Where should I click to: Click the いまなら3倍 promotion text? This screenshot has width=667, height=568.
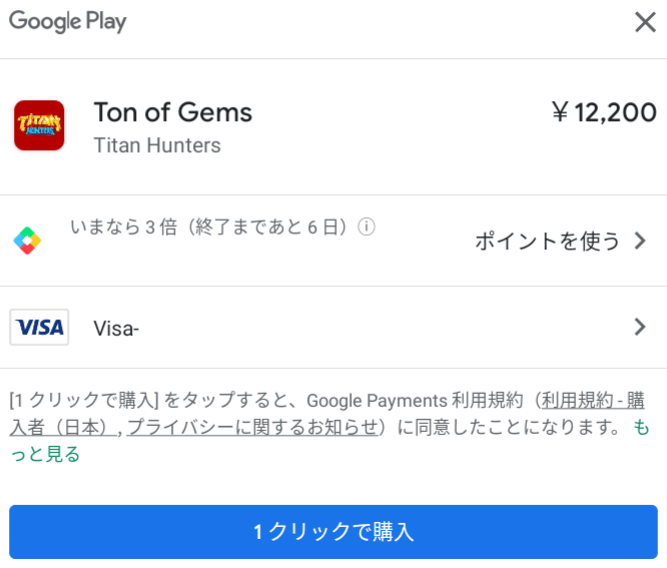(208, 227)
